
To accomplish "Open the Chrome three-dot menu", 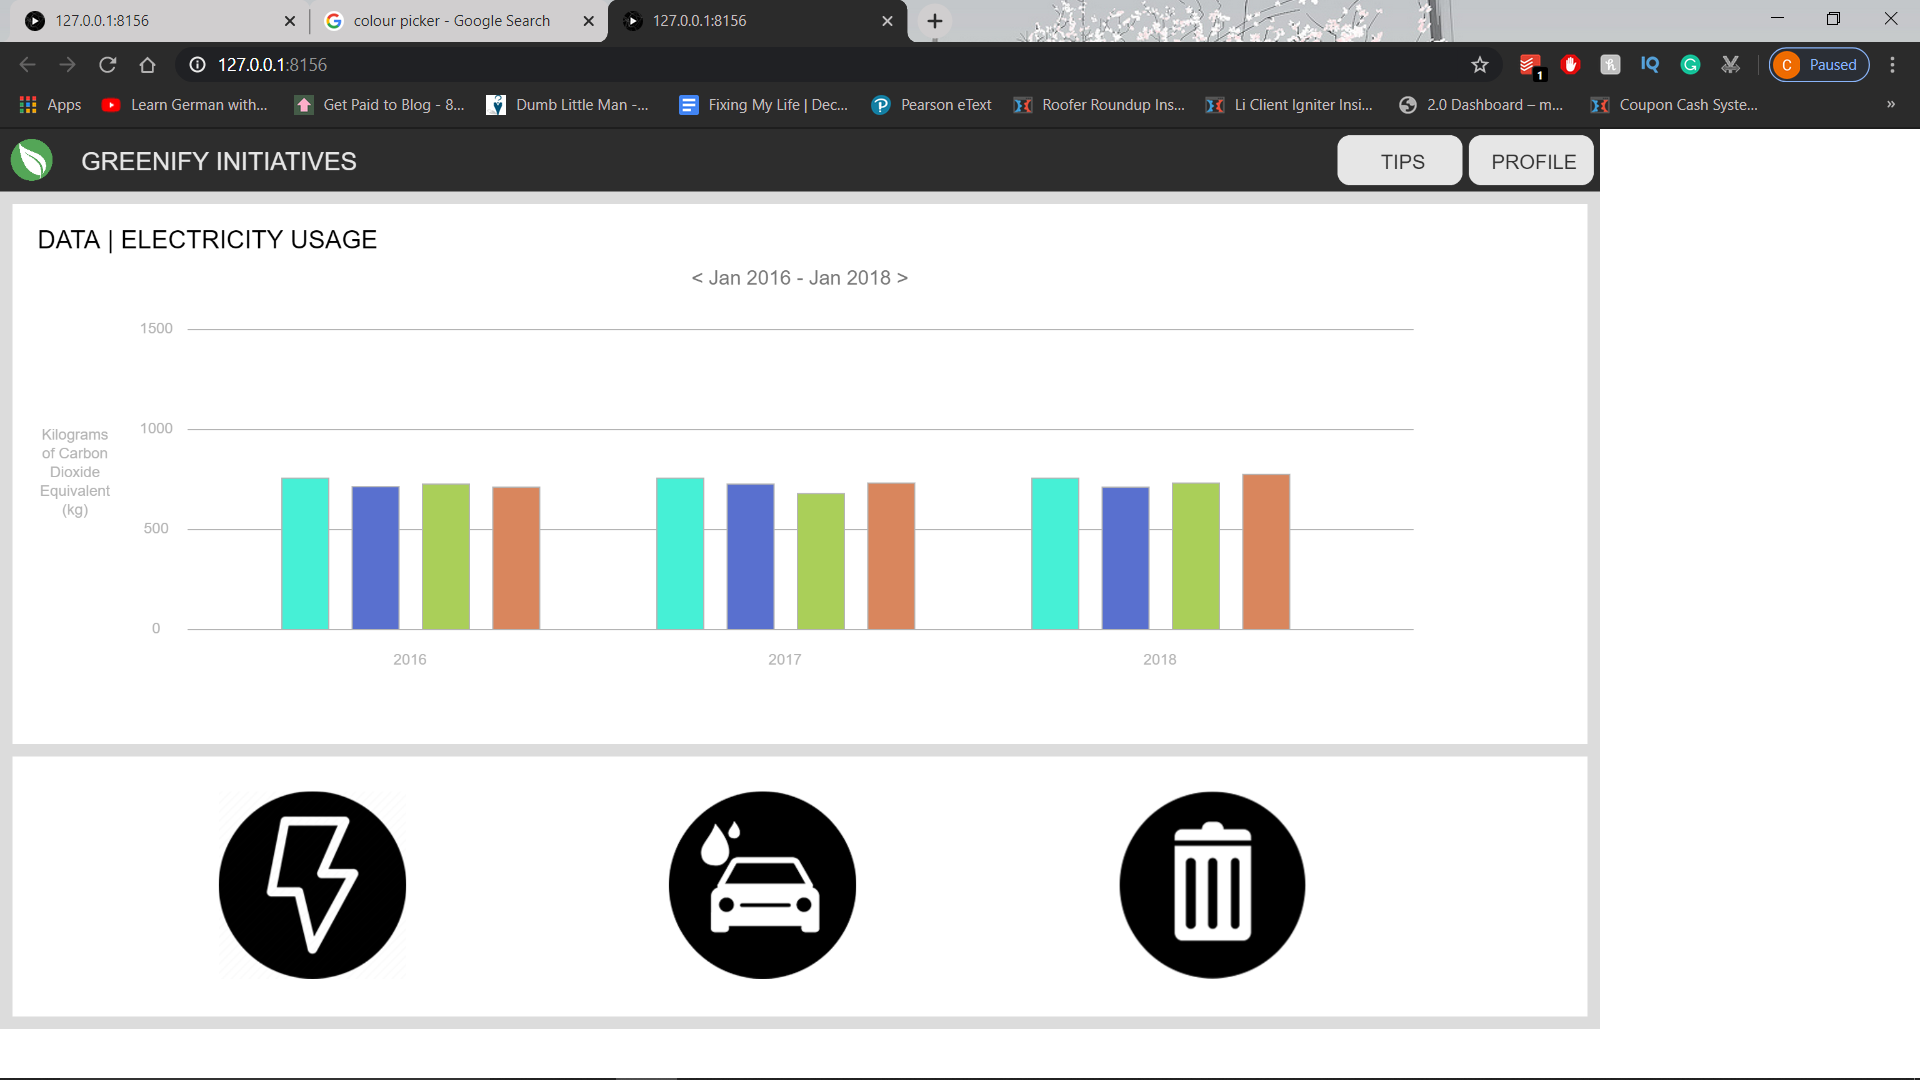I will pyautogui.click(x=1892, y=65).
